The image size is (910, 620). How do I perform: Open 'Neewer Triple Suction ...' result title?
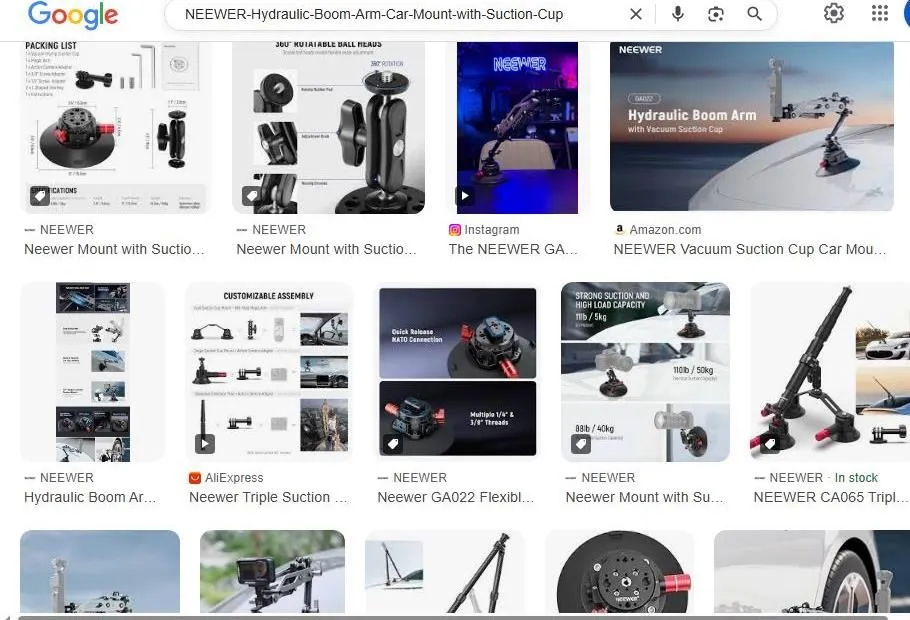pyautogui.click(x=268, y=497)
